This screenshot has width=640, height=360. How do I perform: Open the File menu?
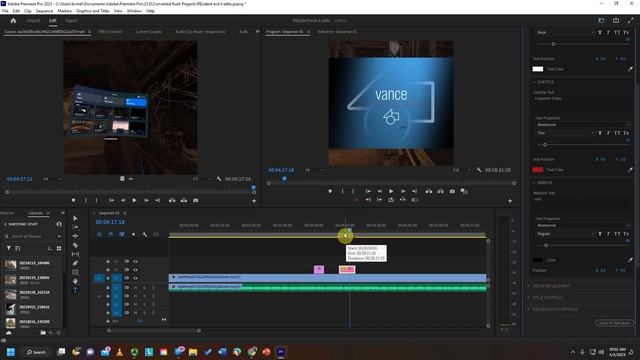point(5,11)
